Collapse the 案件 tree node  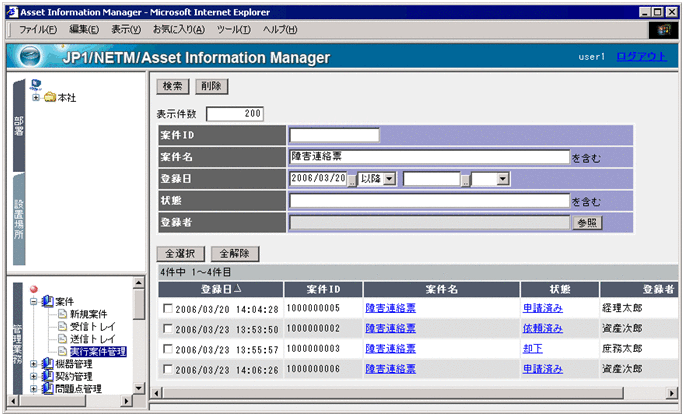(x=34, y=301)
